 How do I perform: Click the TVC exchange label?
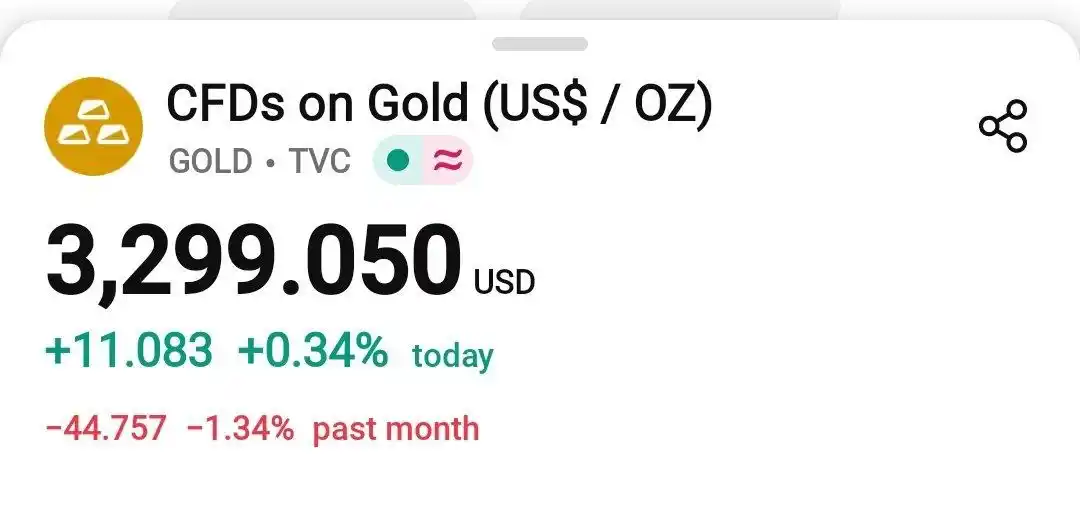(x=320, y=162)
